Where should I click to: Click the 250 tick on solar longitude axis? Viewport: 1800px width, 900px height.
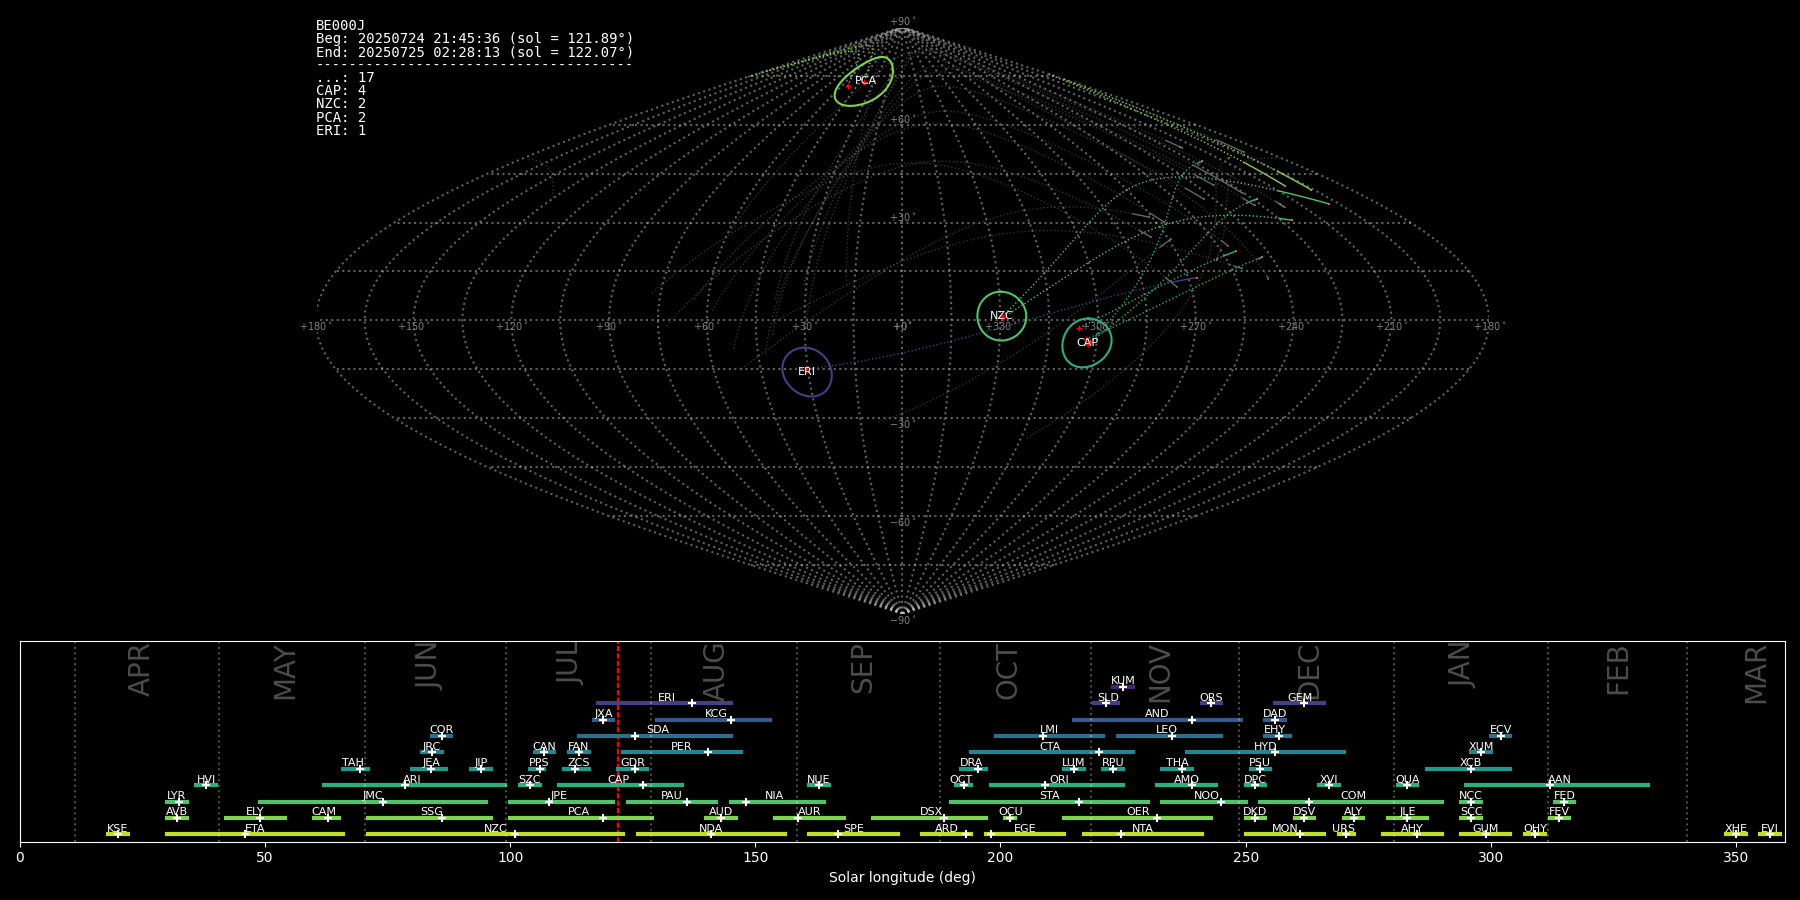[1245, 857]
